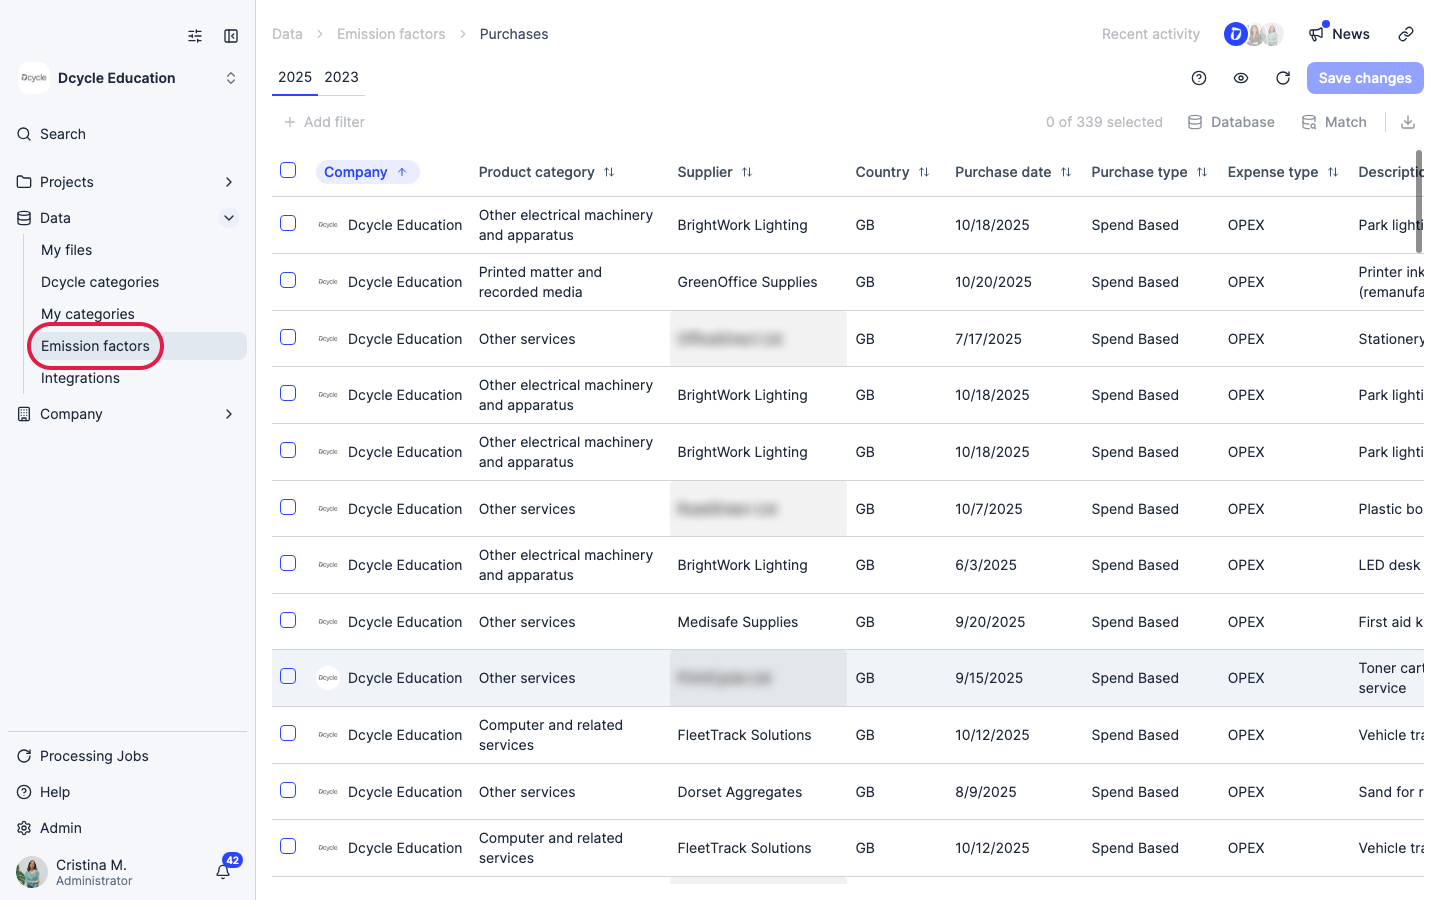This screenshot has width=1440, height=900.
Task: Switch to the 2025 tab
Action: [x=295, y=77]
